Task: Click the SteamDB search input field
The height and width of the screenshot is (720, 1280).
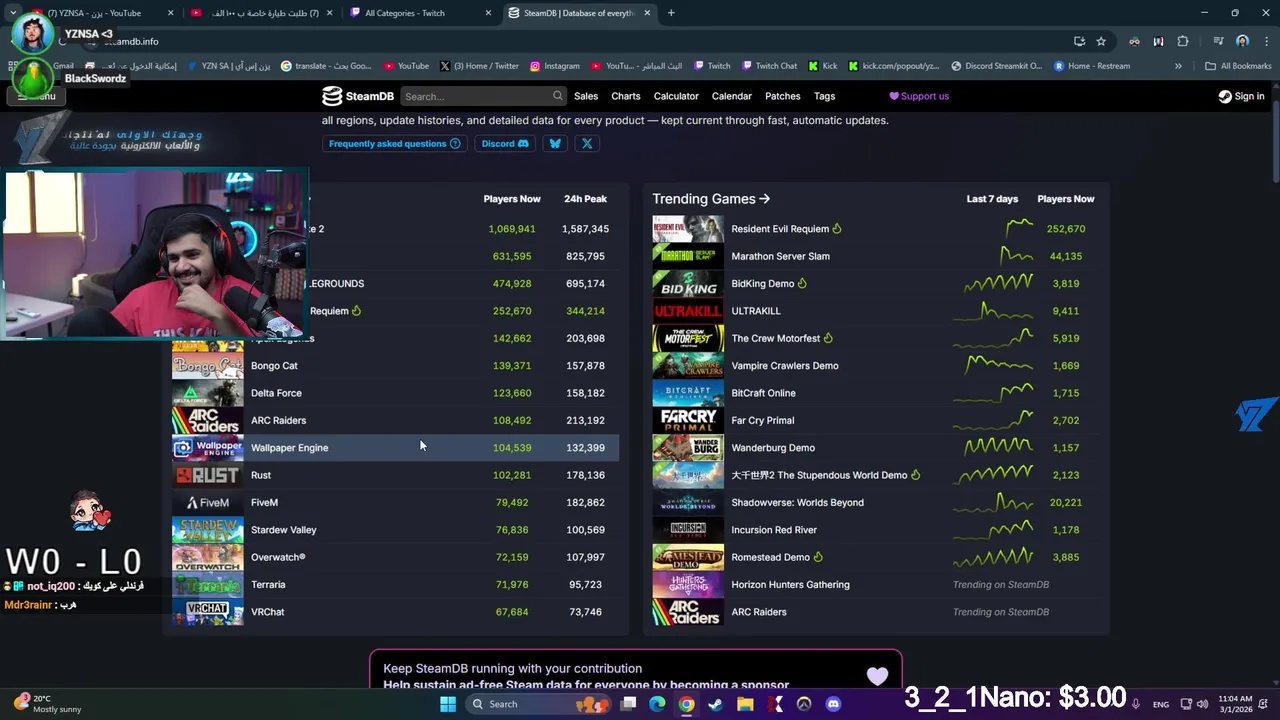Action: [482, 96]
